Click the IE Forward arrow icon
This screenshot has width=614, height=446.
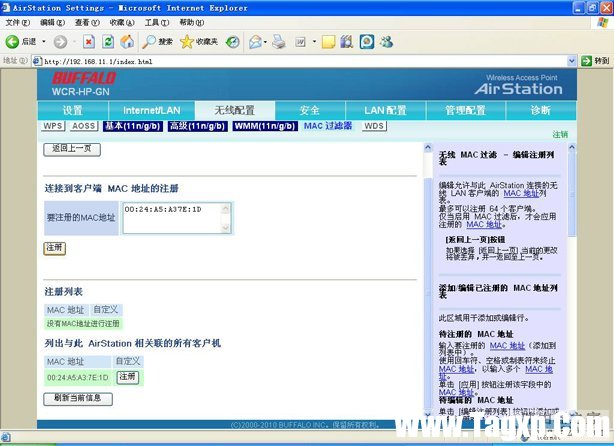coord(60,42)
